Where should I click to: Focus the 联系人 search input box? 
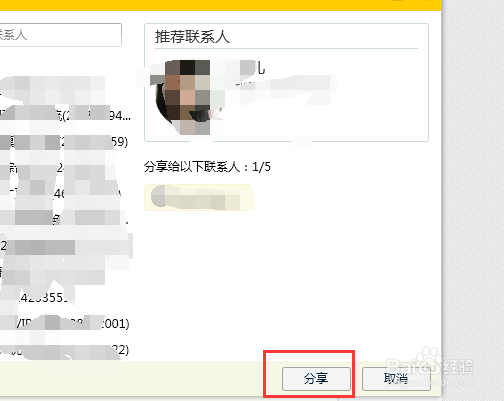pyautogui.click(x=60, y=35)
